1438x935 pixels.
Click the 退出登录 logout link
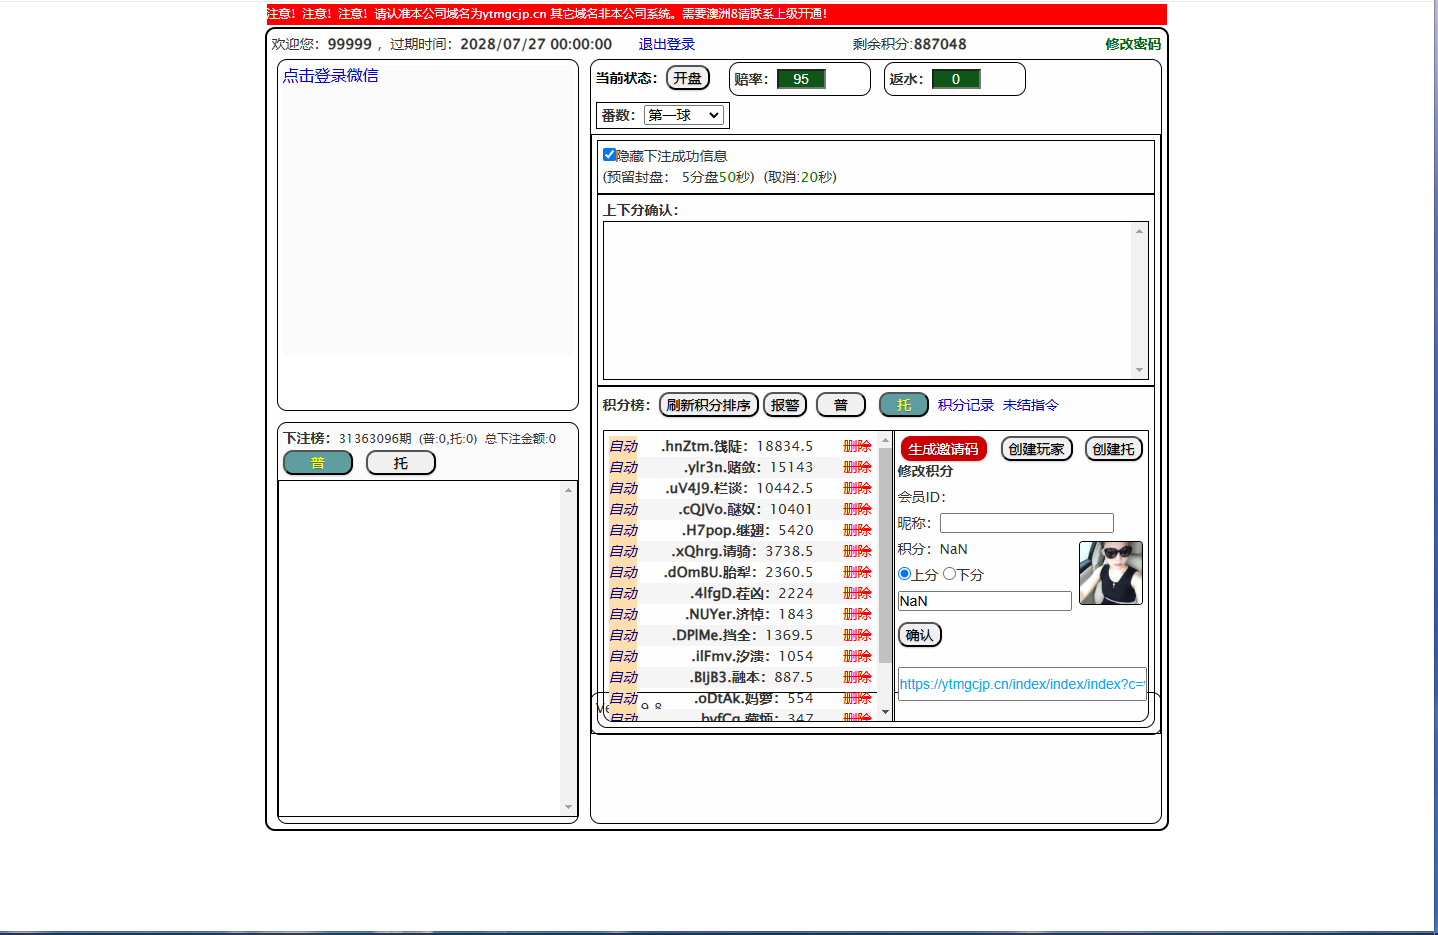(x=666, y=44)
